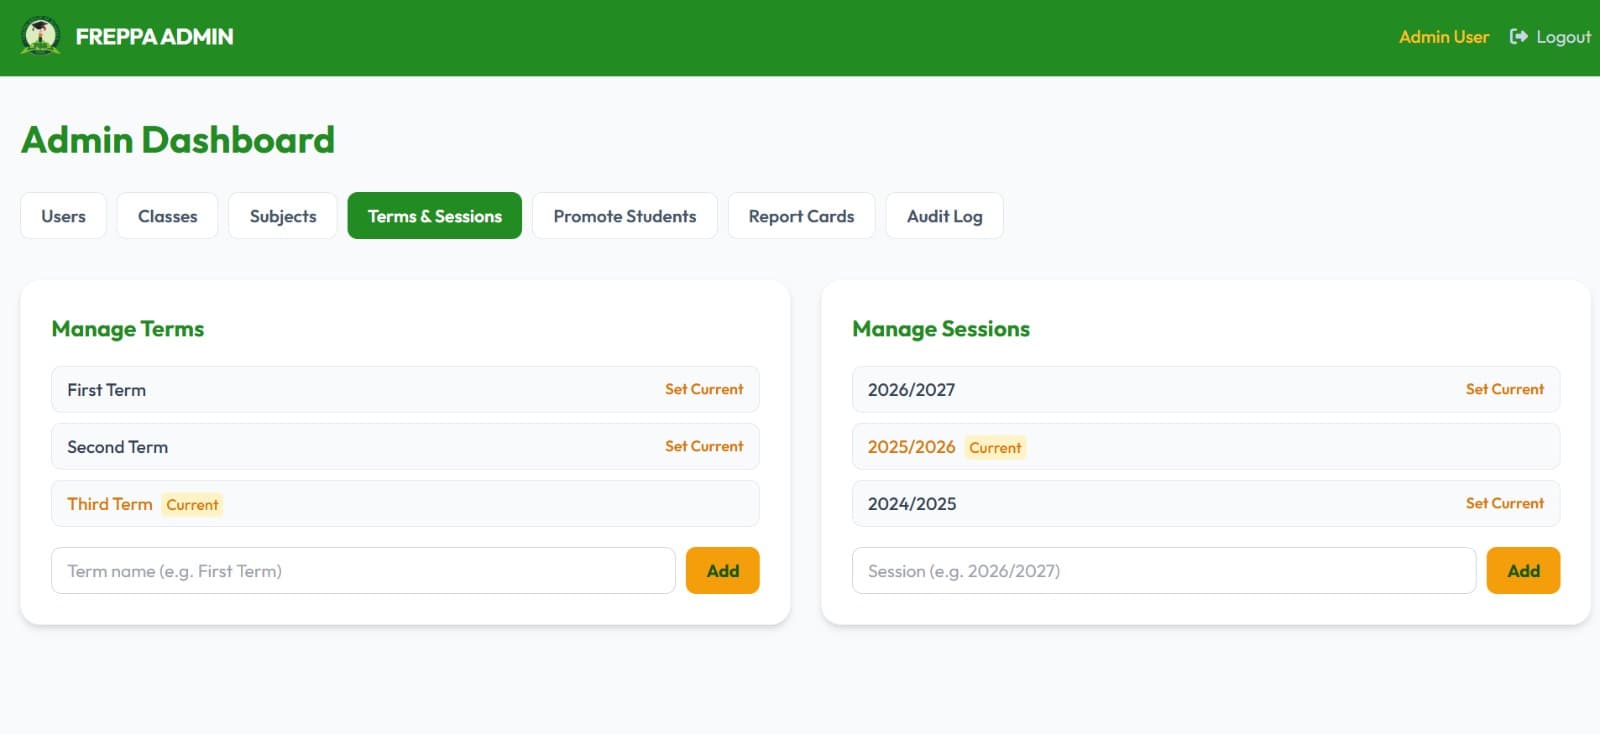Select the 2025/2026 session text

click(x=911, y=447)
